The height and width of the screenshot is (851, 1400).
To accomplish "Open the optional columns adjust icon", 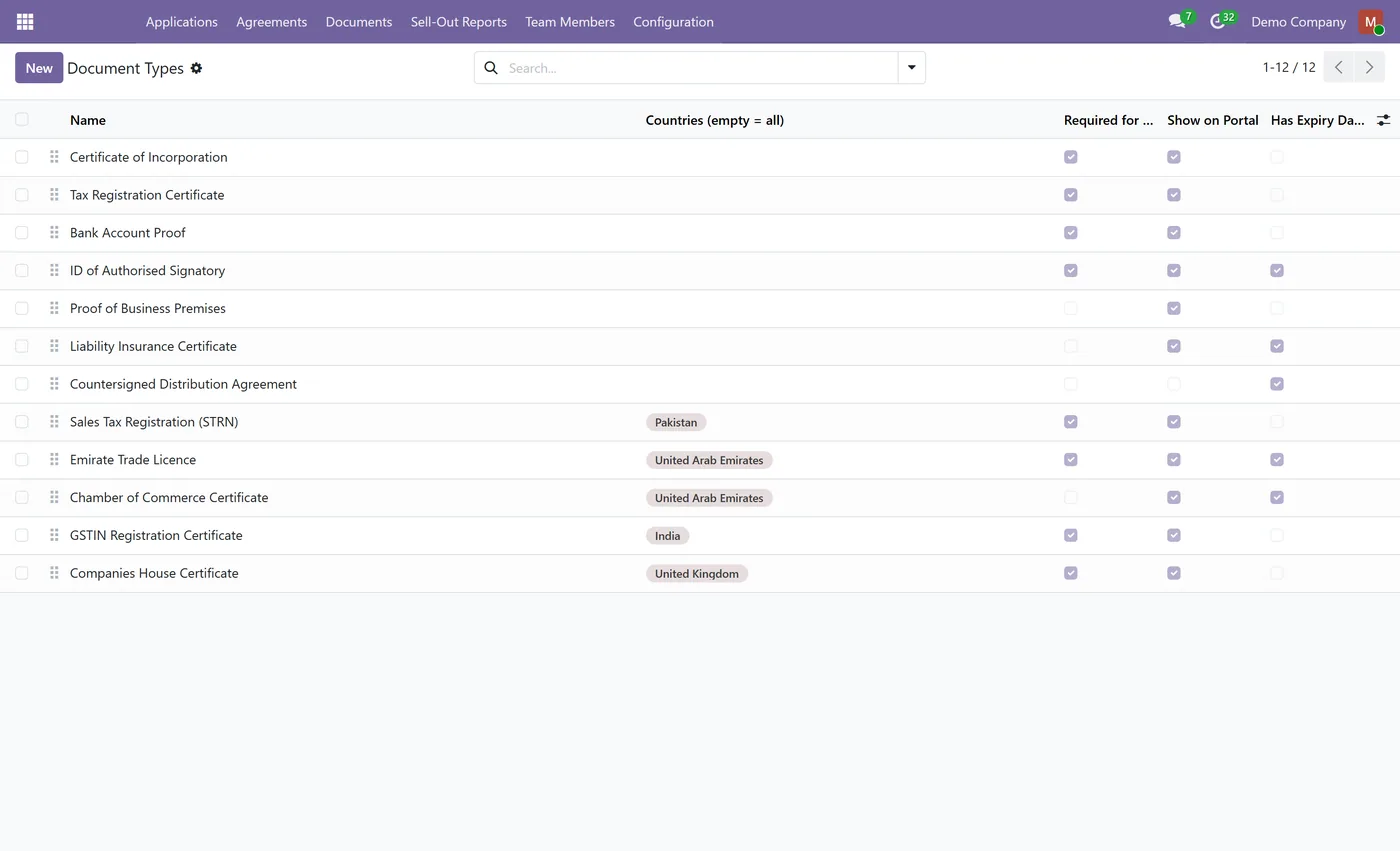I will pyautogui.click(x=1383, y=120).
